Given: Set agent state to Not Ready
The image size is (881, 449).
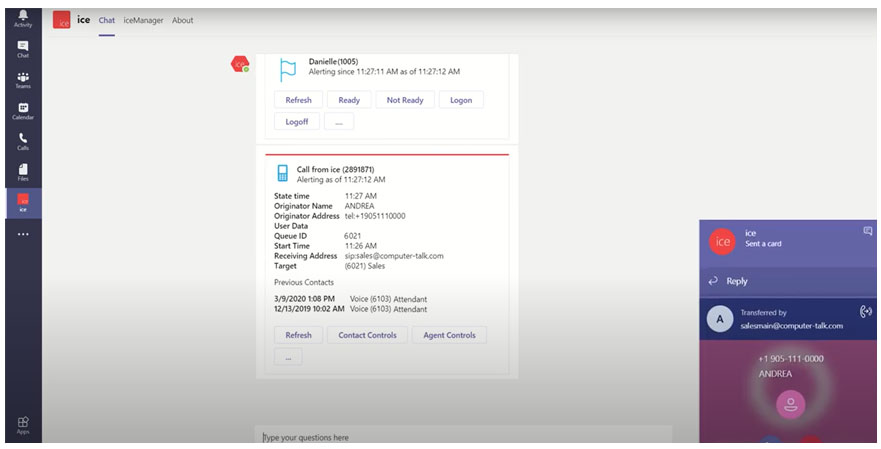Looking at the screenshot, I should (x=405, y=100).
